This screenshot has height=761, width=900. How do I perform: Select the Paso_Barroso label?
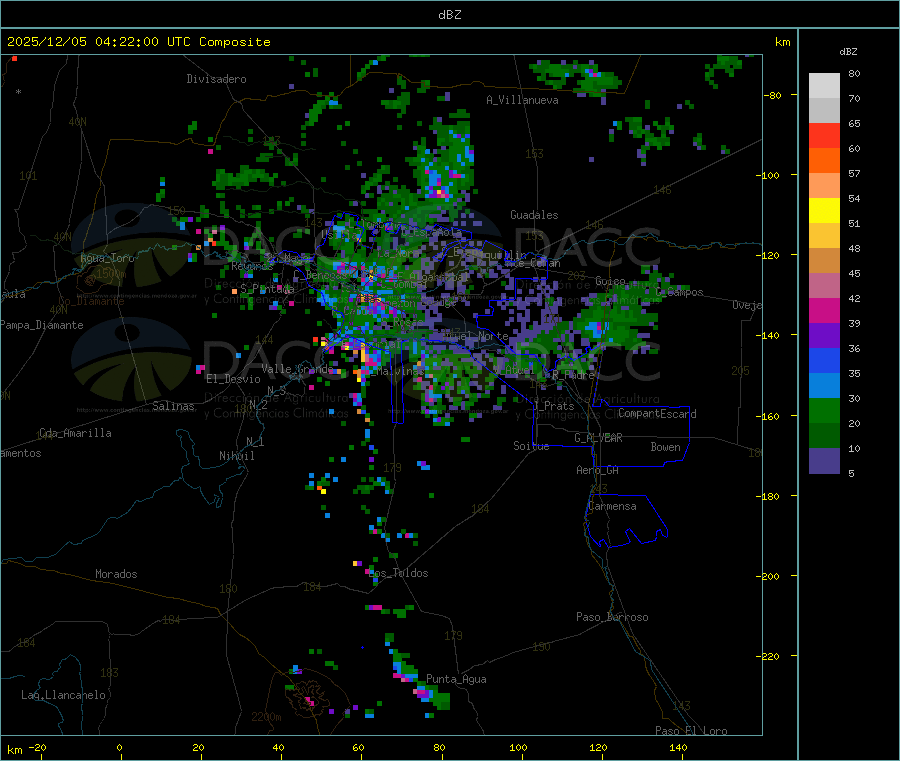coord(612,617)
